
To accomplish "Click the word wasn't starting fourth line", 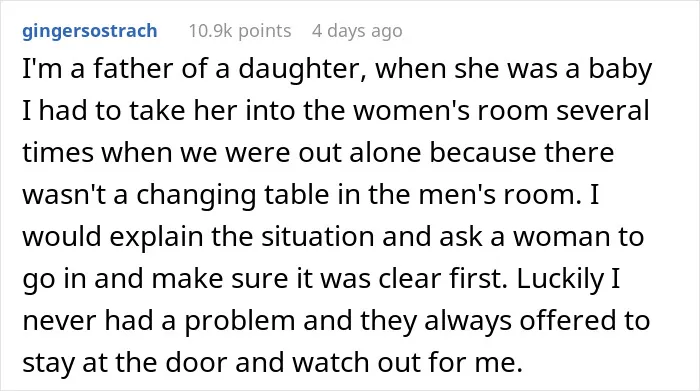I will click(64, 195).
